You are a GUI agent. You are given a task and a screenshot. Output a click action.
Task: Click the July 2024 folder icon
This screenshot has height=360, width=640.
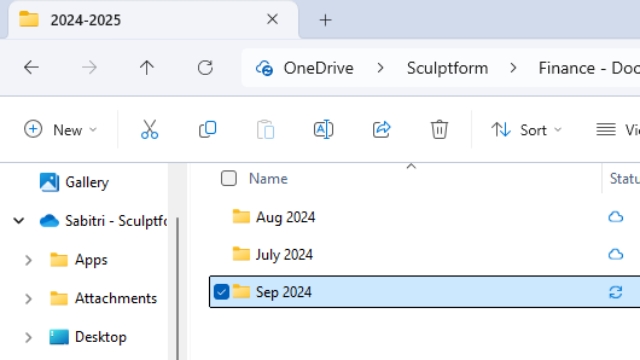241,254
